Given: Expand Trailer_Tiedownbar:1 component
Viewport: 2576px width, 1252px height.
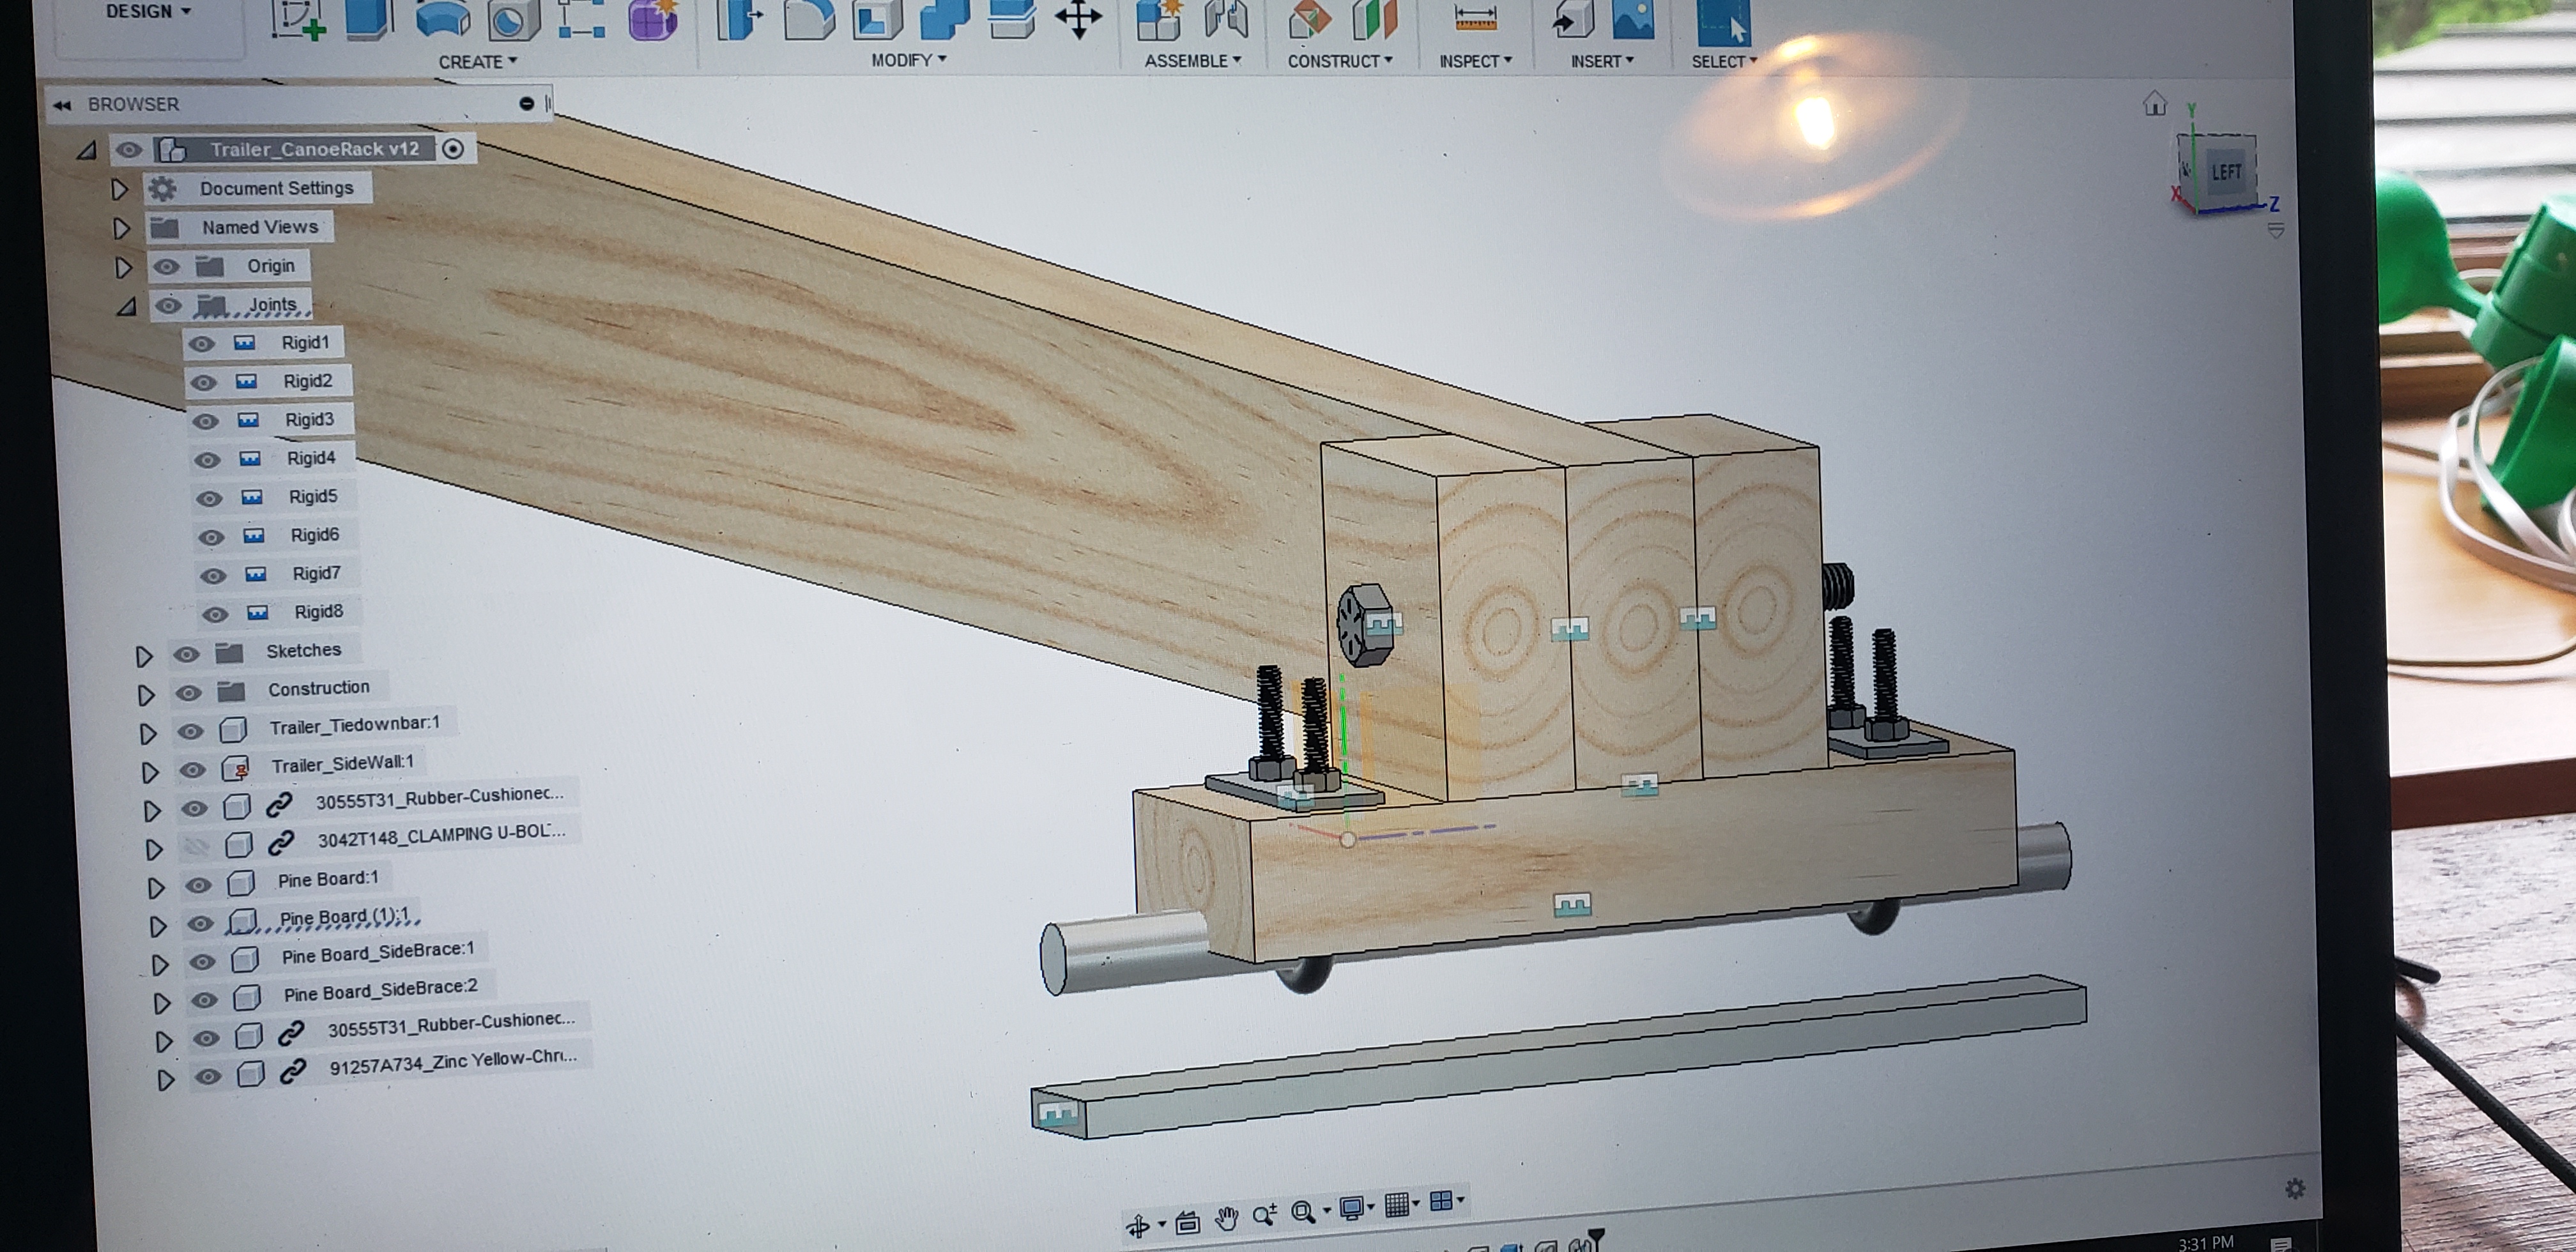Looking at the screenshot, I should click(x=147, y=733).
